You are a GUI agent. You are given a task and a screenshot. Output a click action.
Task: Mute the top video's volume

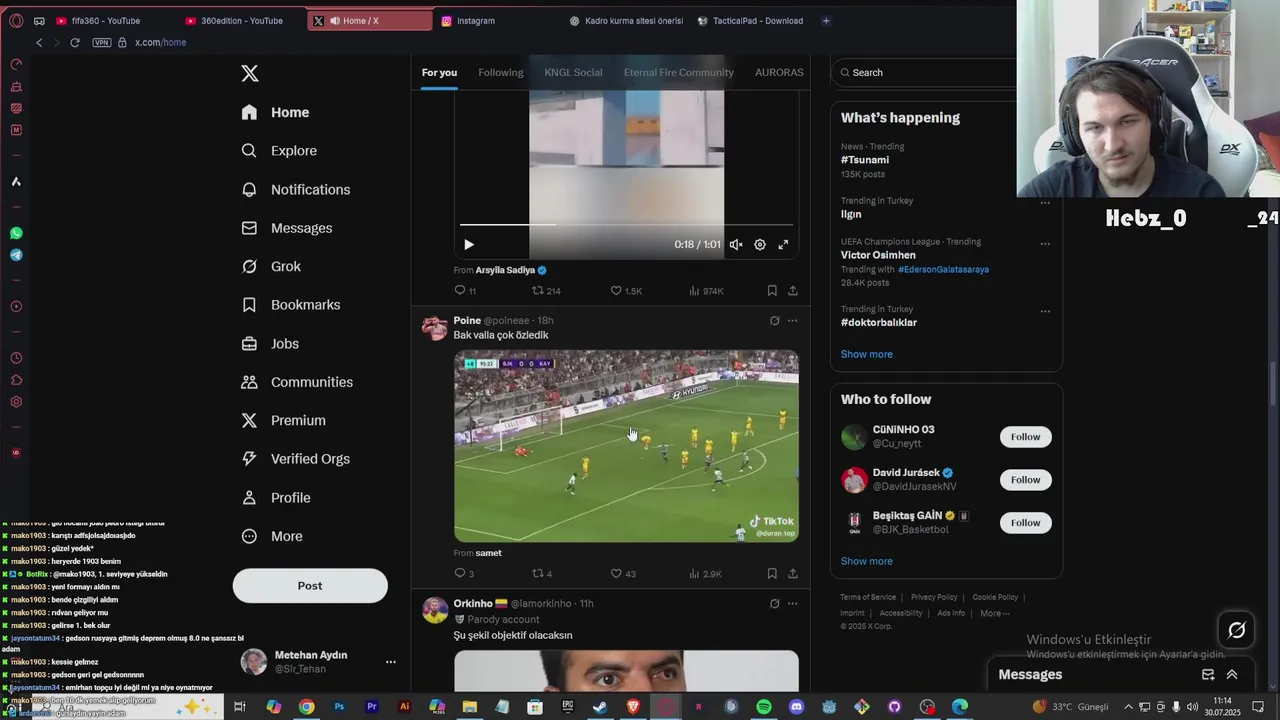(x=736, y=244)
